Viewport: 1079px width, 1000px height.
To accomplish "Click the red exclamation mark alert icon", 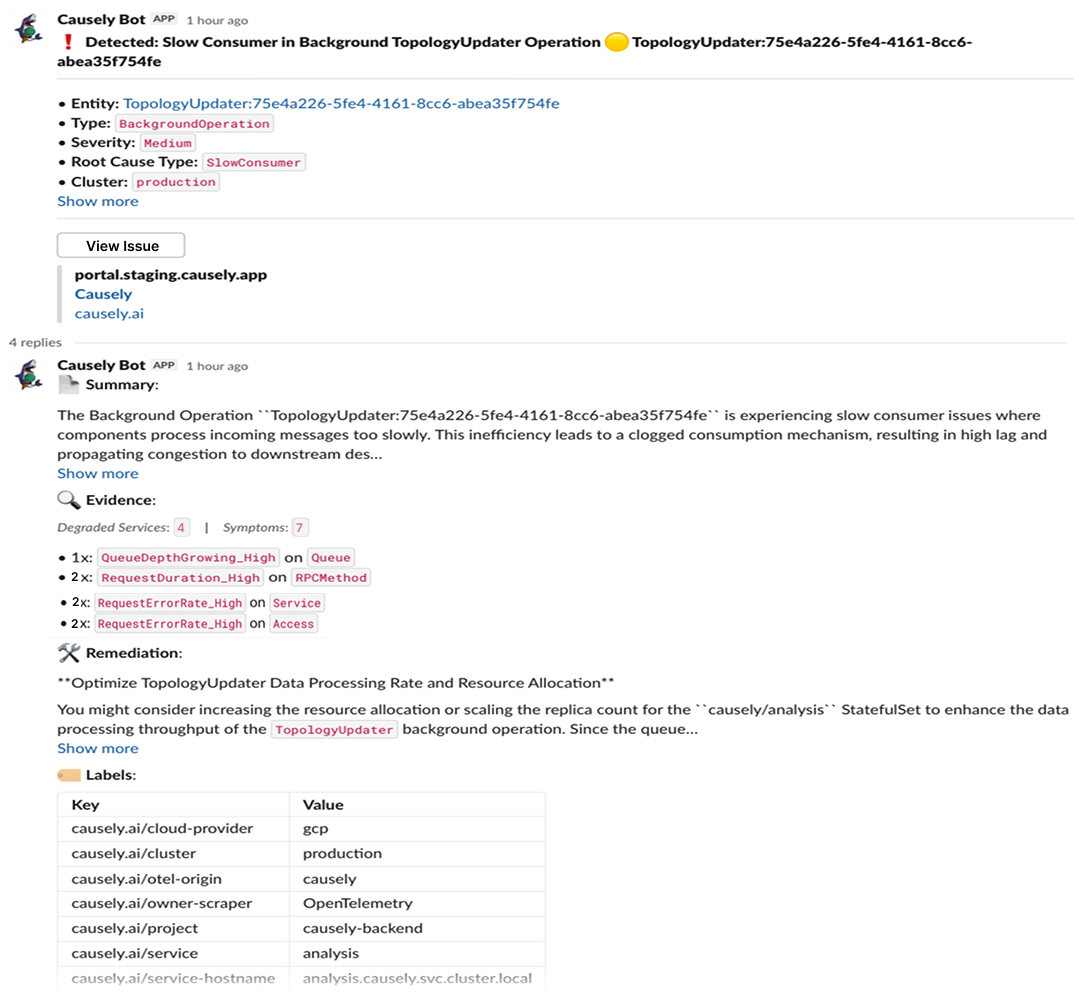I will tap(67, 42).
